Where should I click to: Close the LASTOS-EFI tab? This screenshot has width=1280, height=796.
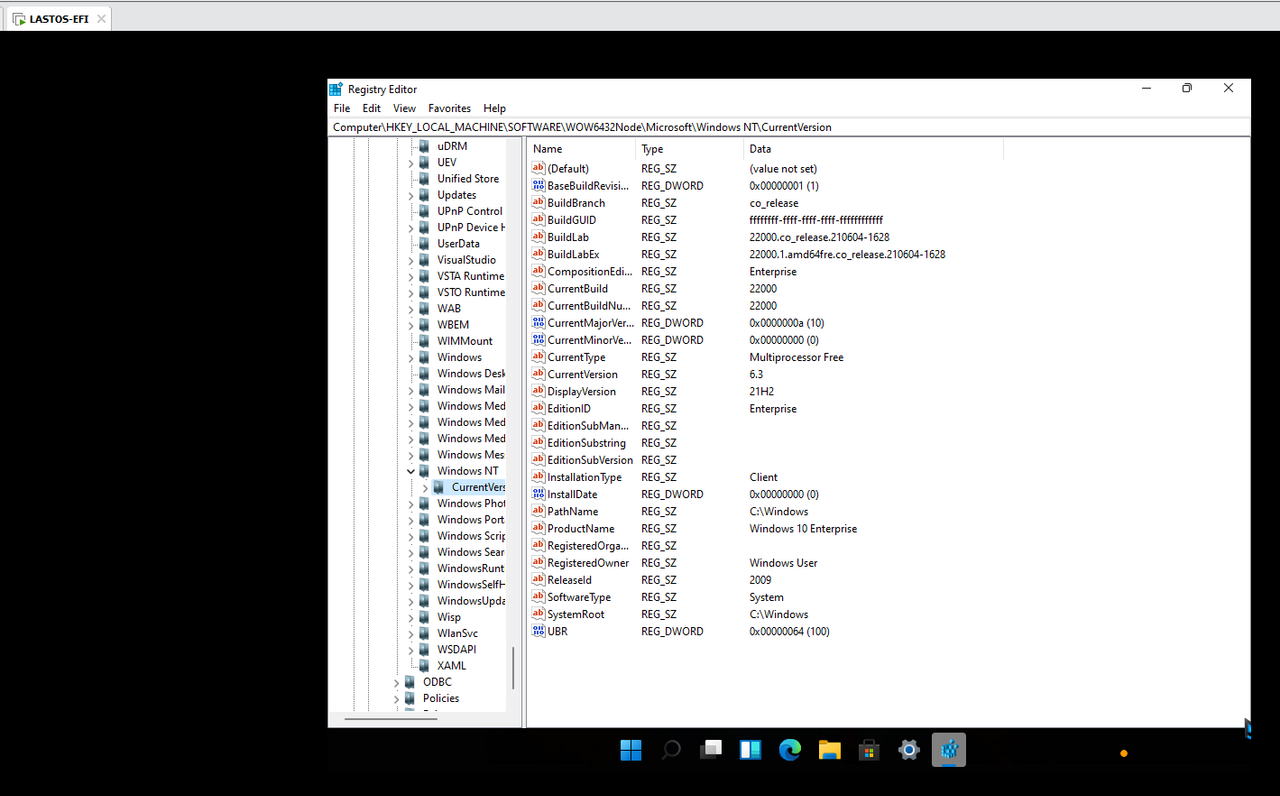[x=101, y=18]
